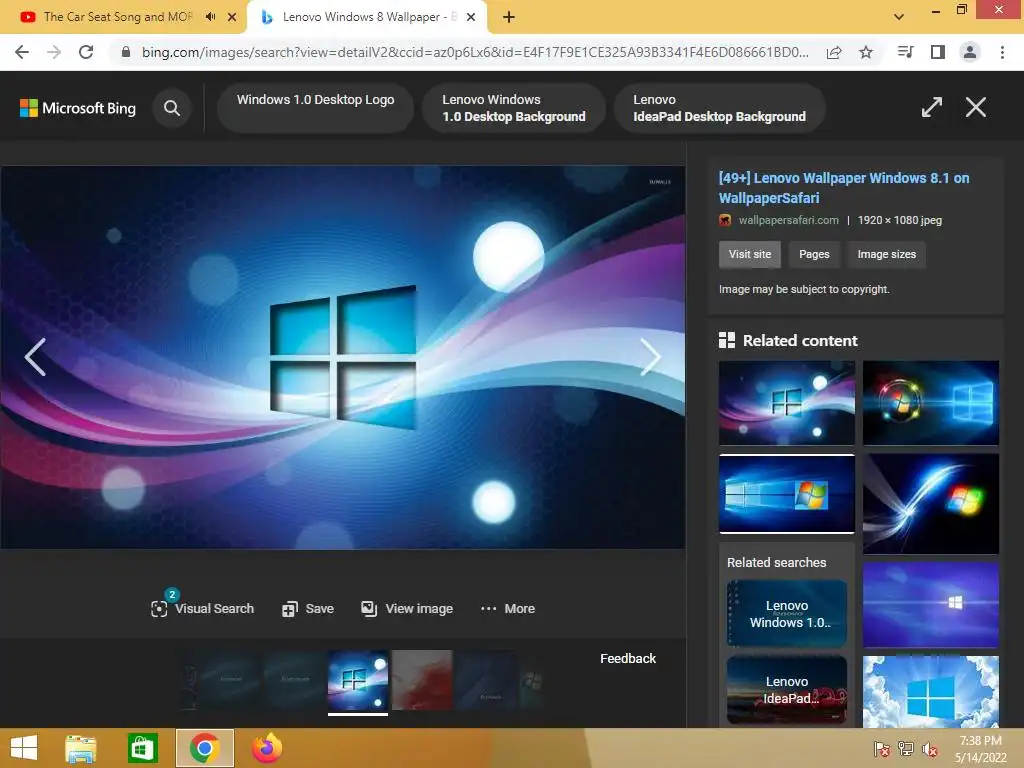Go back to previous page
This screenshot has width=1024, height=768.
click(x=22, y=52)
